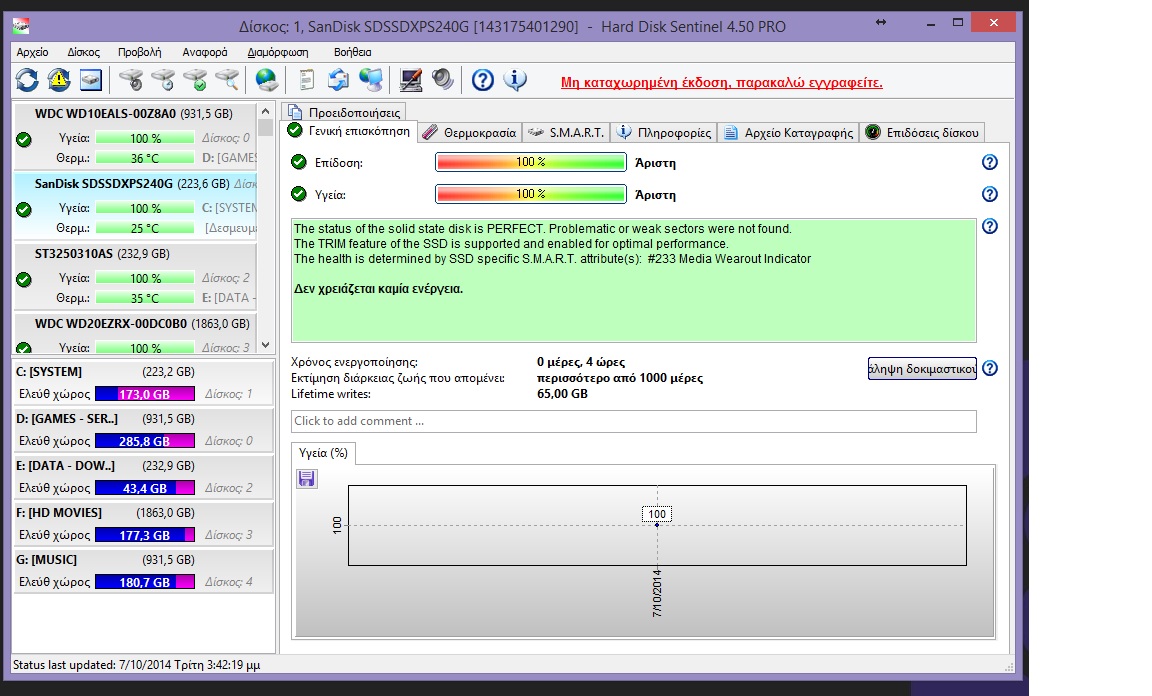The width and height of the screenshot is (1152, 696).
Task: Click the globe over disk toolbar icon
Action: [x=266, y=79]
